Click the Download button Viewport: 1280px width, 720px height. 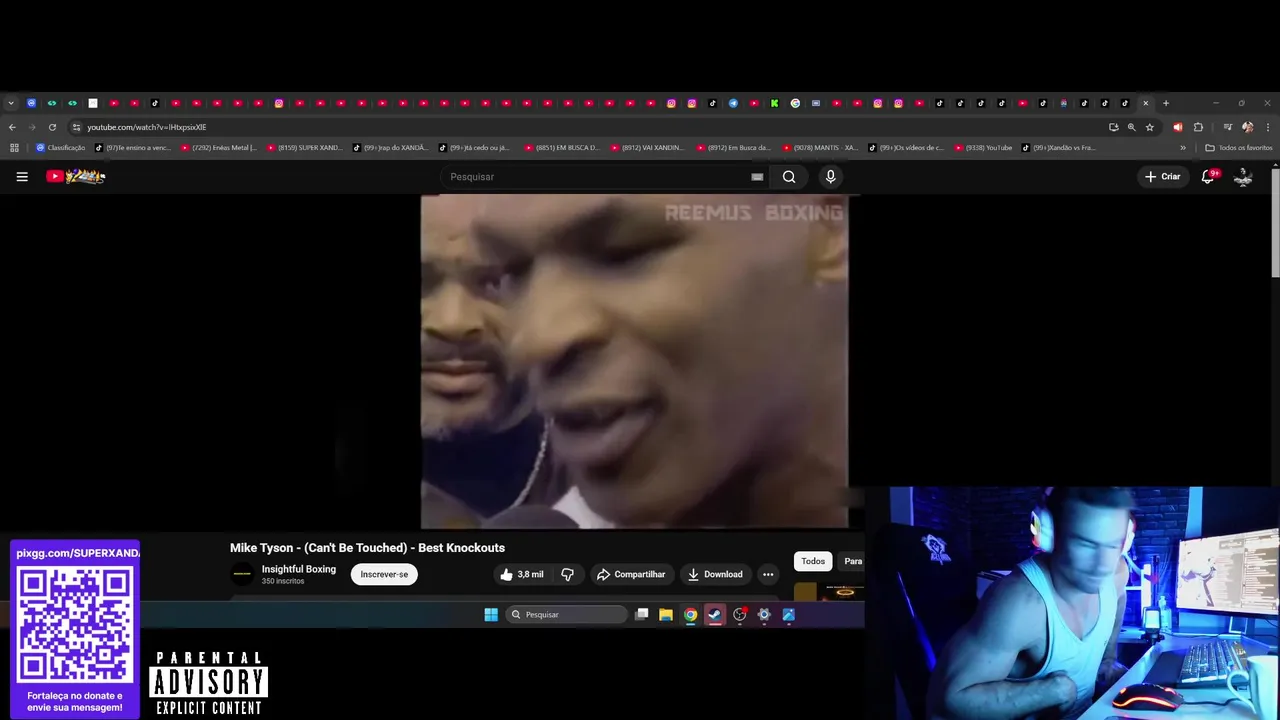pos(715,574)
